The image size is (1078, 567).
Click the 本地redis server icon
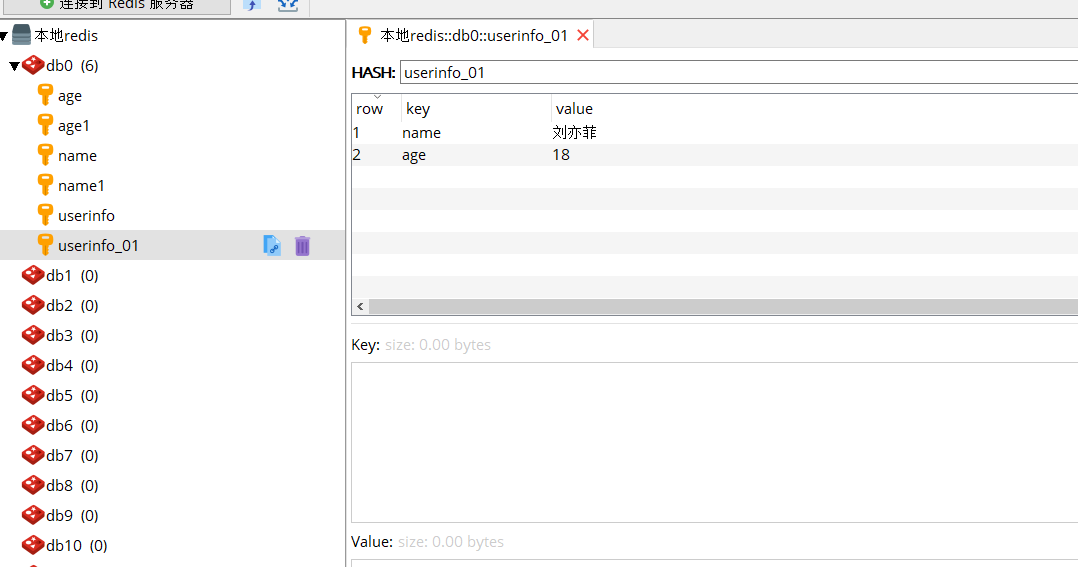[22, 36]
